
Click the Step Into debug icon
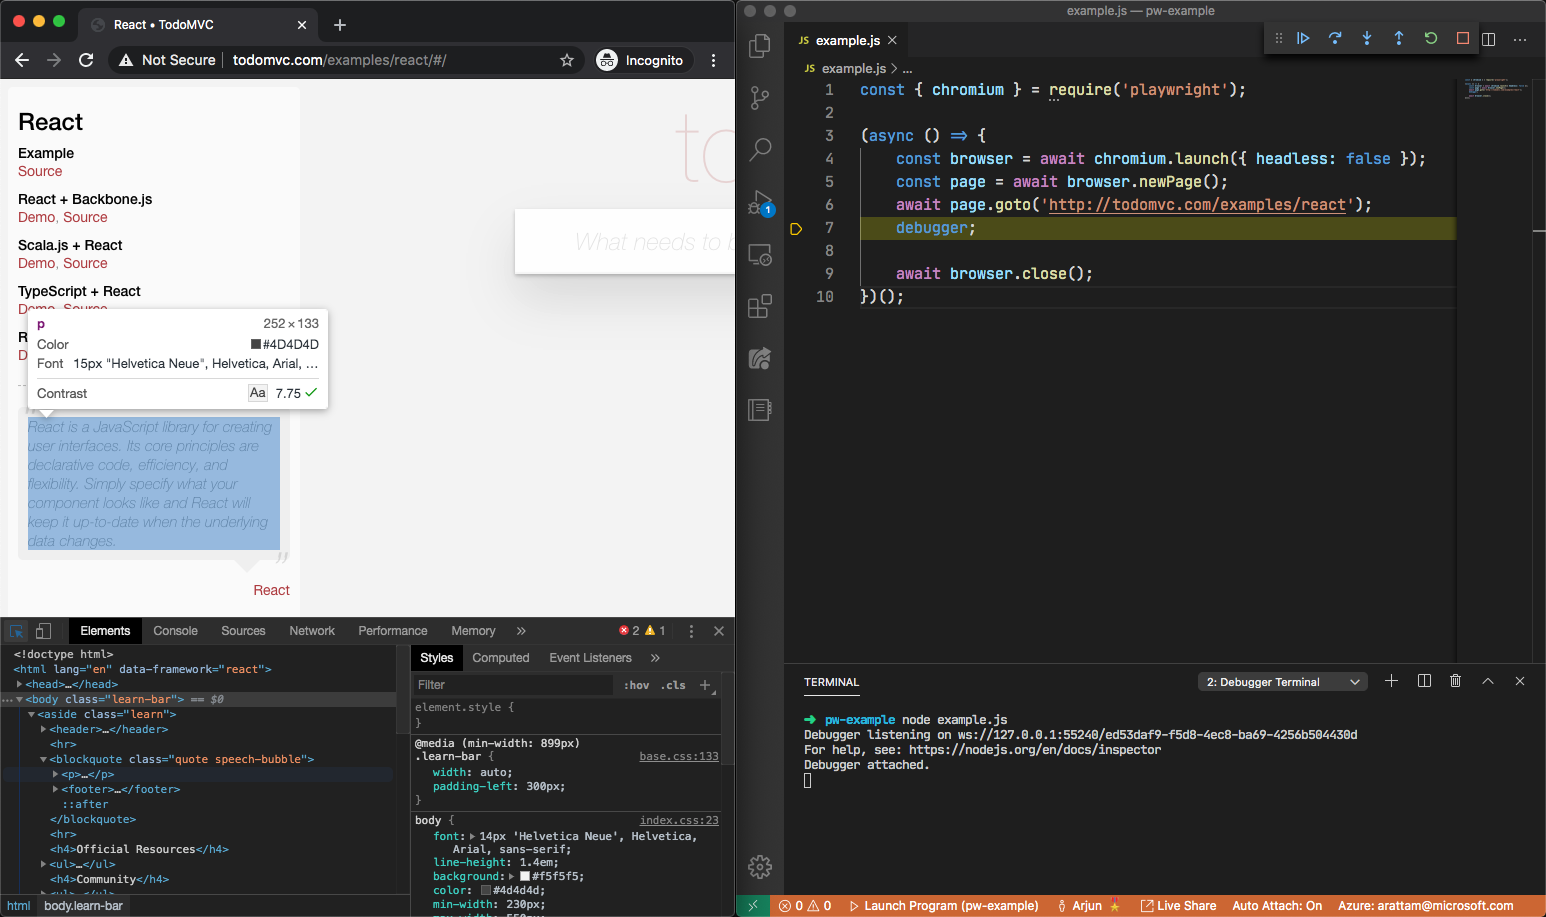coord(1367,38)
